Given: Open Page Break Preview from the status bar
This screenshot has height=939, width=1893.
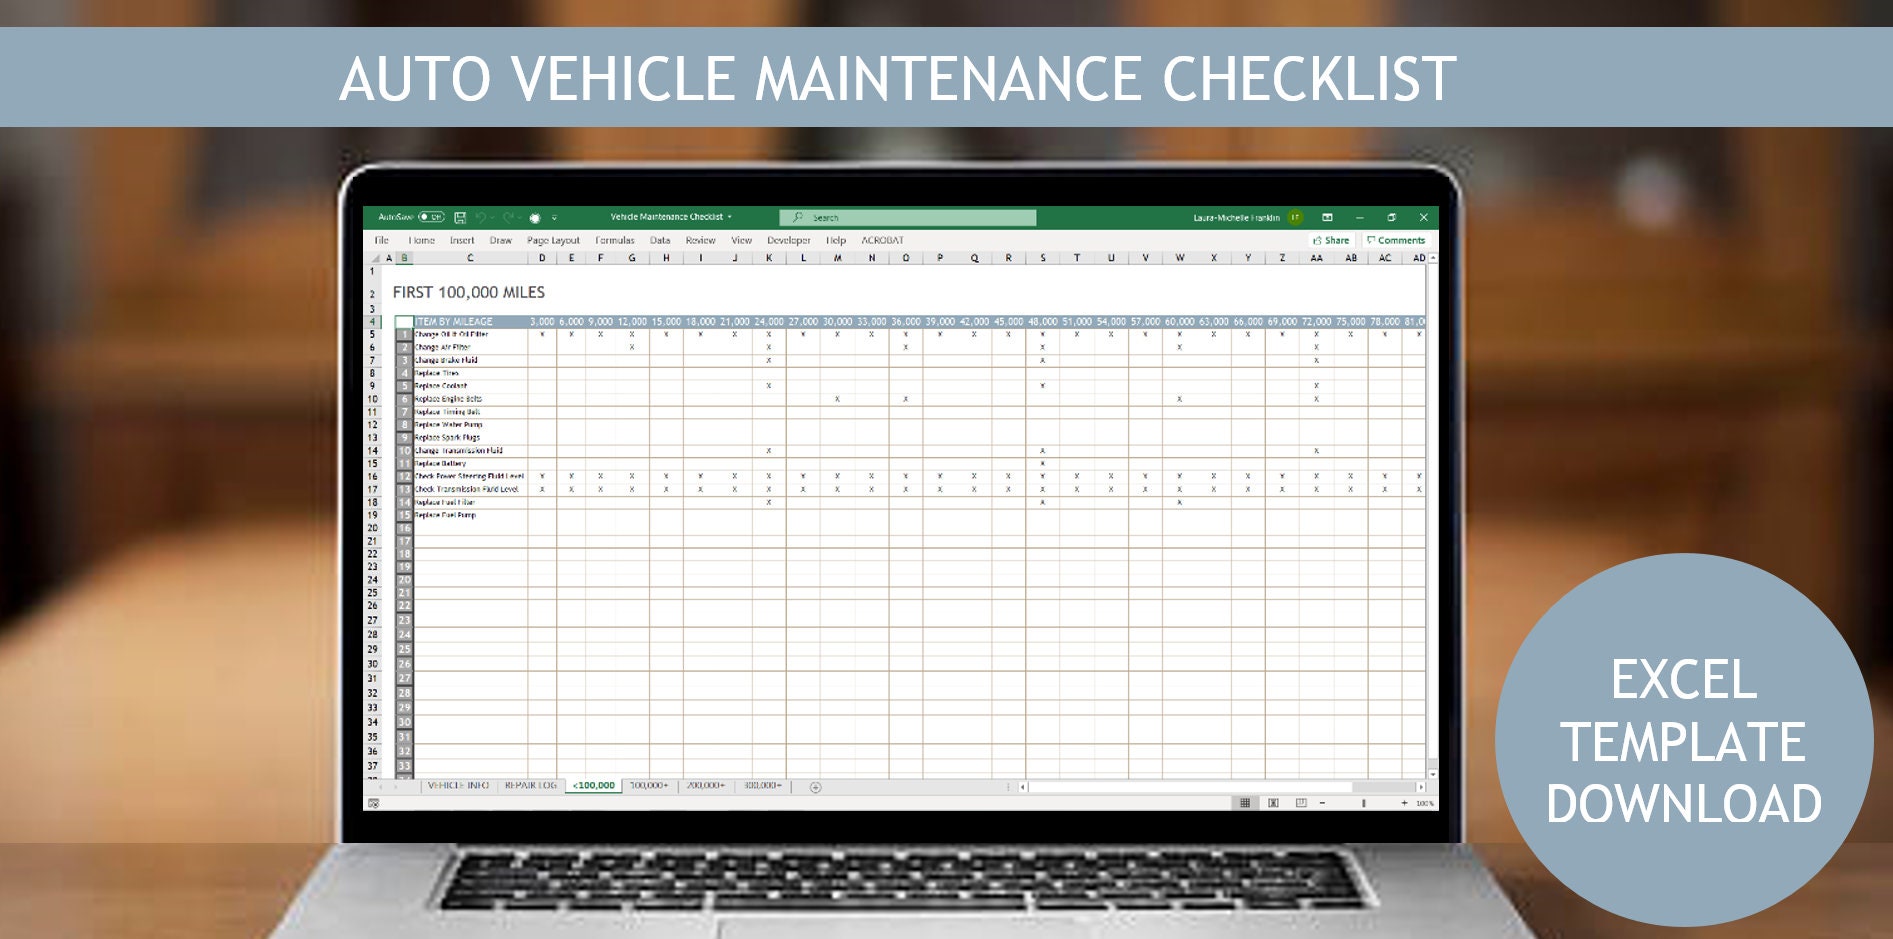Looking at the screenshot, I should 1301,803.
